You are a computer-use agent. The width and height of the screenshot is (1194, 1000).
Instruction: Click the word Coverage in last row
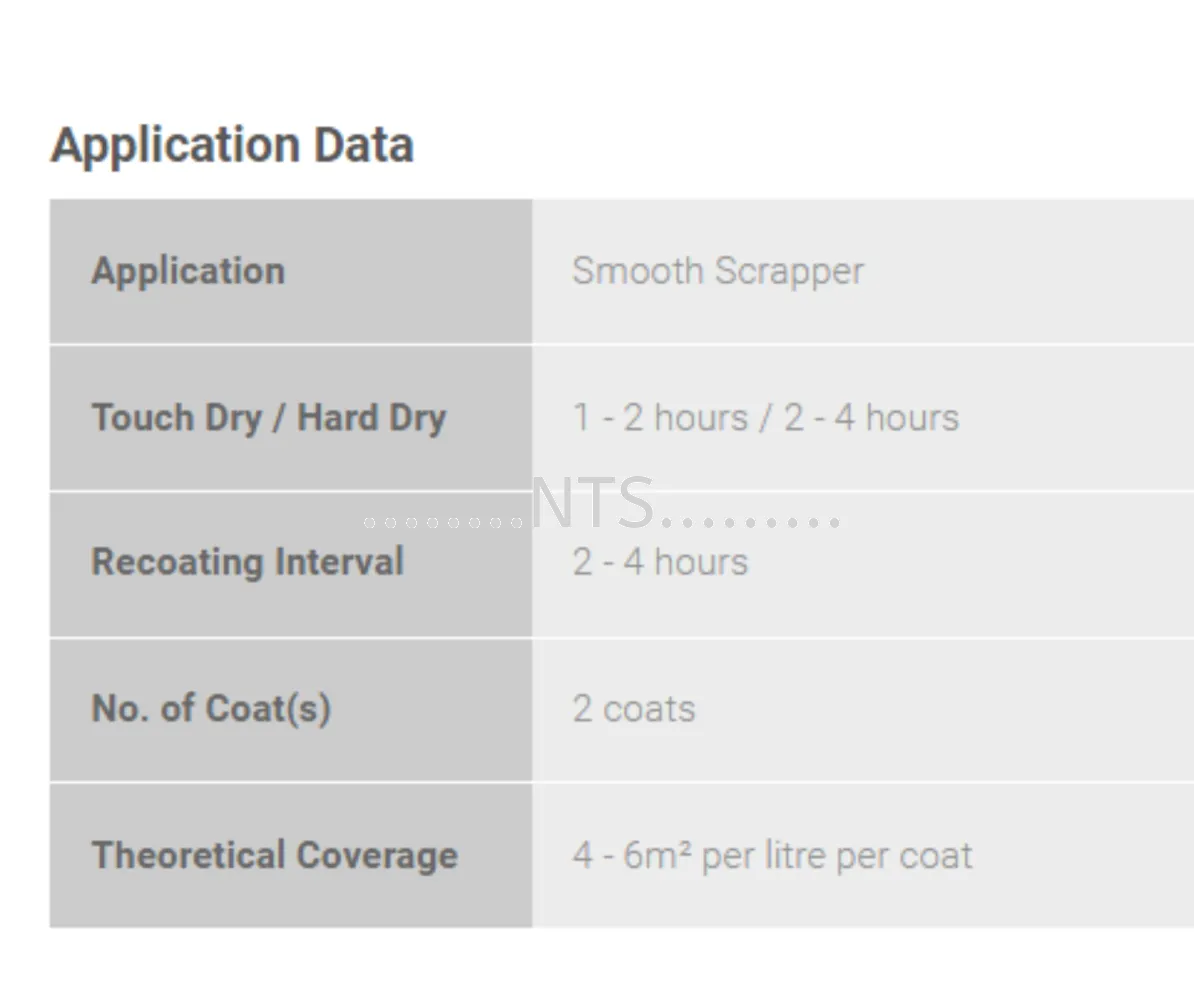[x=377, y=855]
